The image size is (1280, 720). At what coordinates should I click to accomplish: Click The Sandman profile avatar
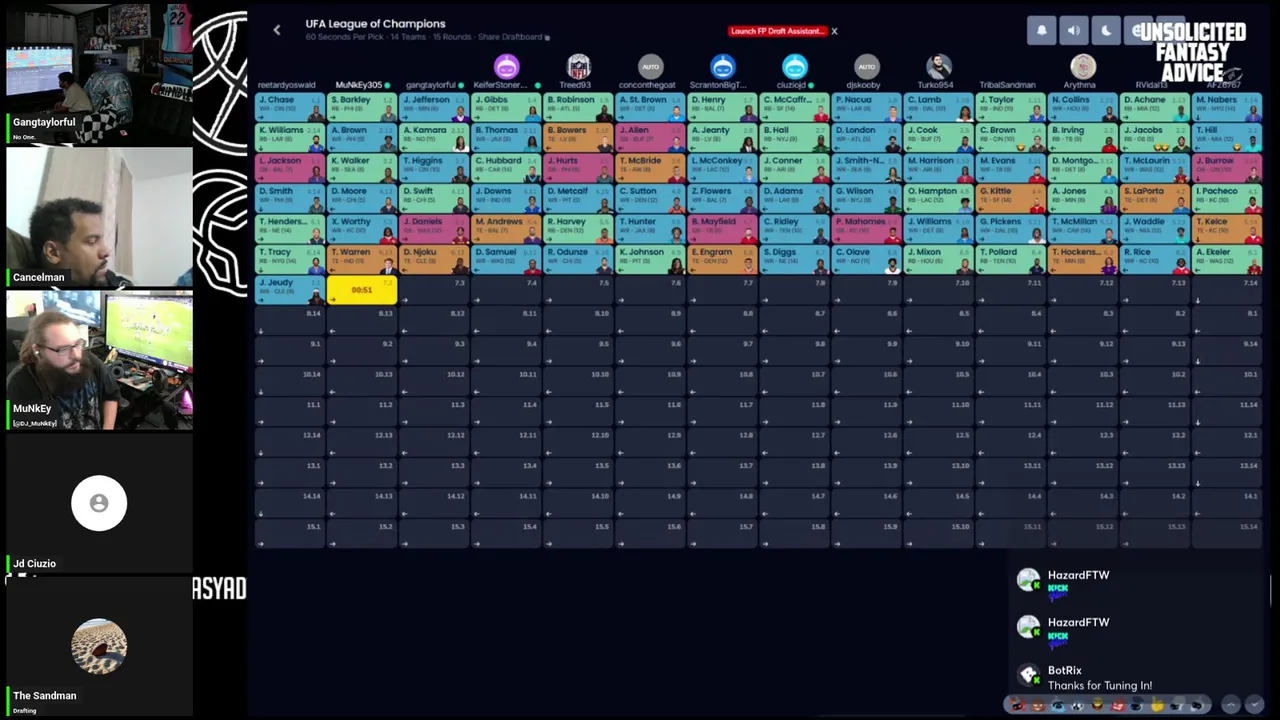[99, 646]
